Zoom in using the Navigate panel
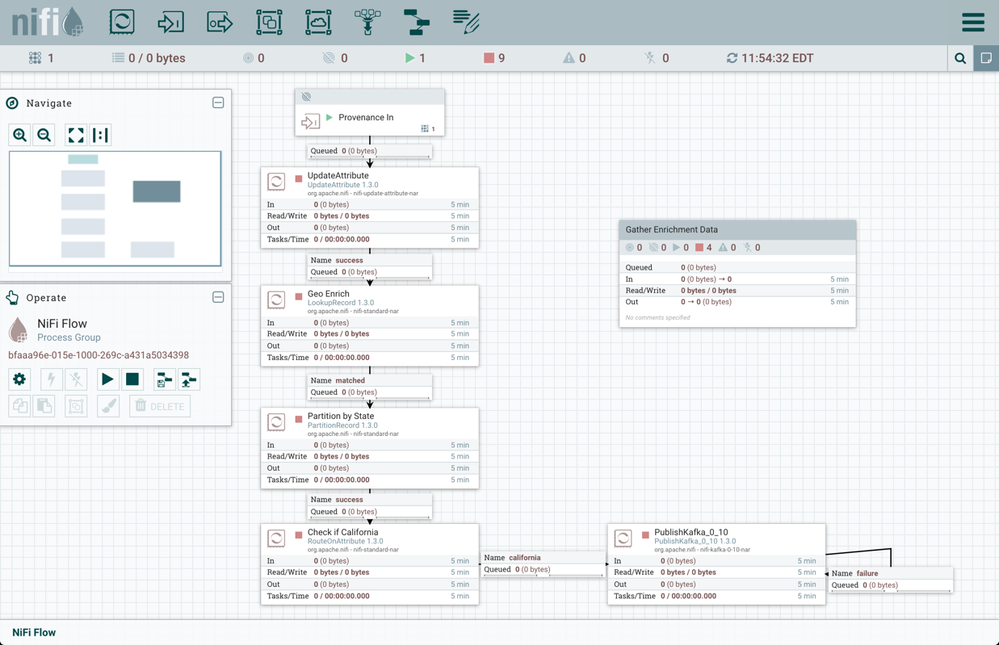999x645 pixels. (20, 135)
